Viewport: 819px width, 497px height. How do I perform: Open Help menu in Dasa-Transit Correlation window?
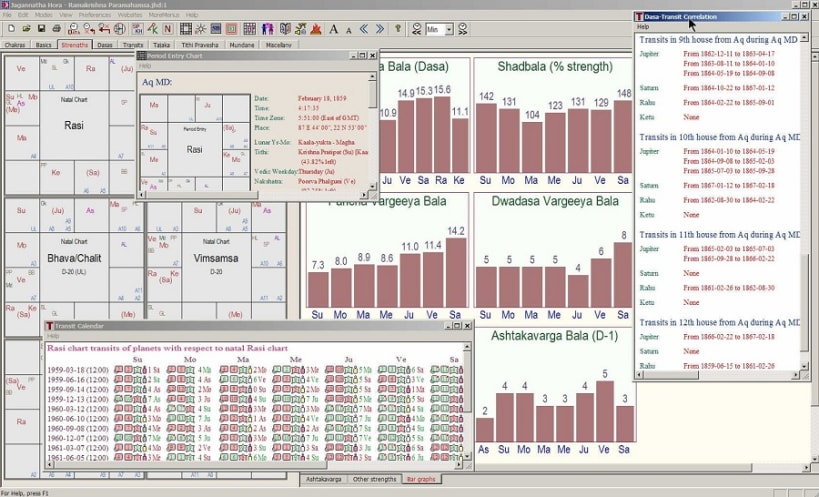pos(643,27)
